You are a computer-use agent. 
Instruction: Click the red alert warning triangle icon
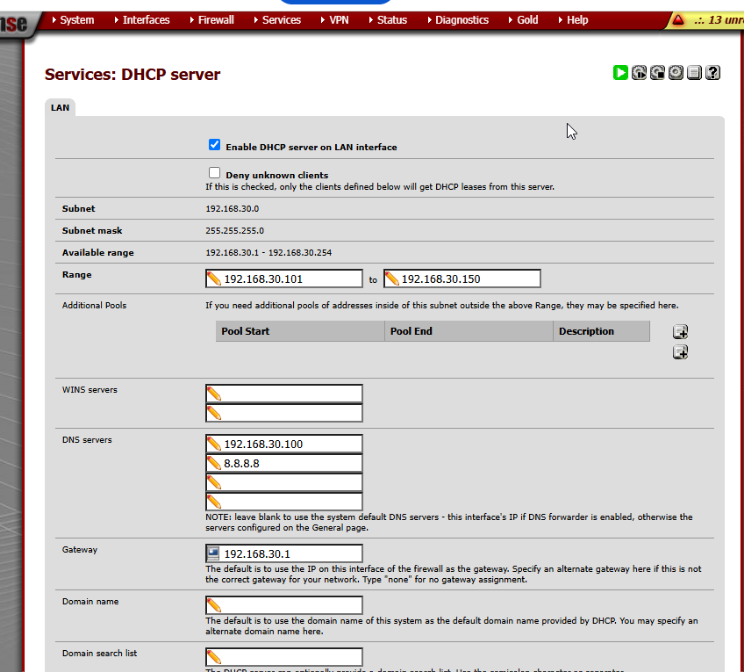[678, 20]
